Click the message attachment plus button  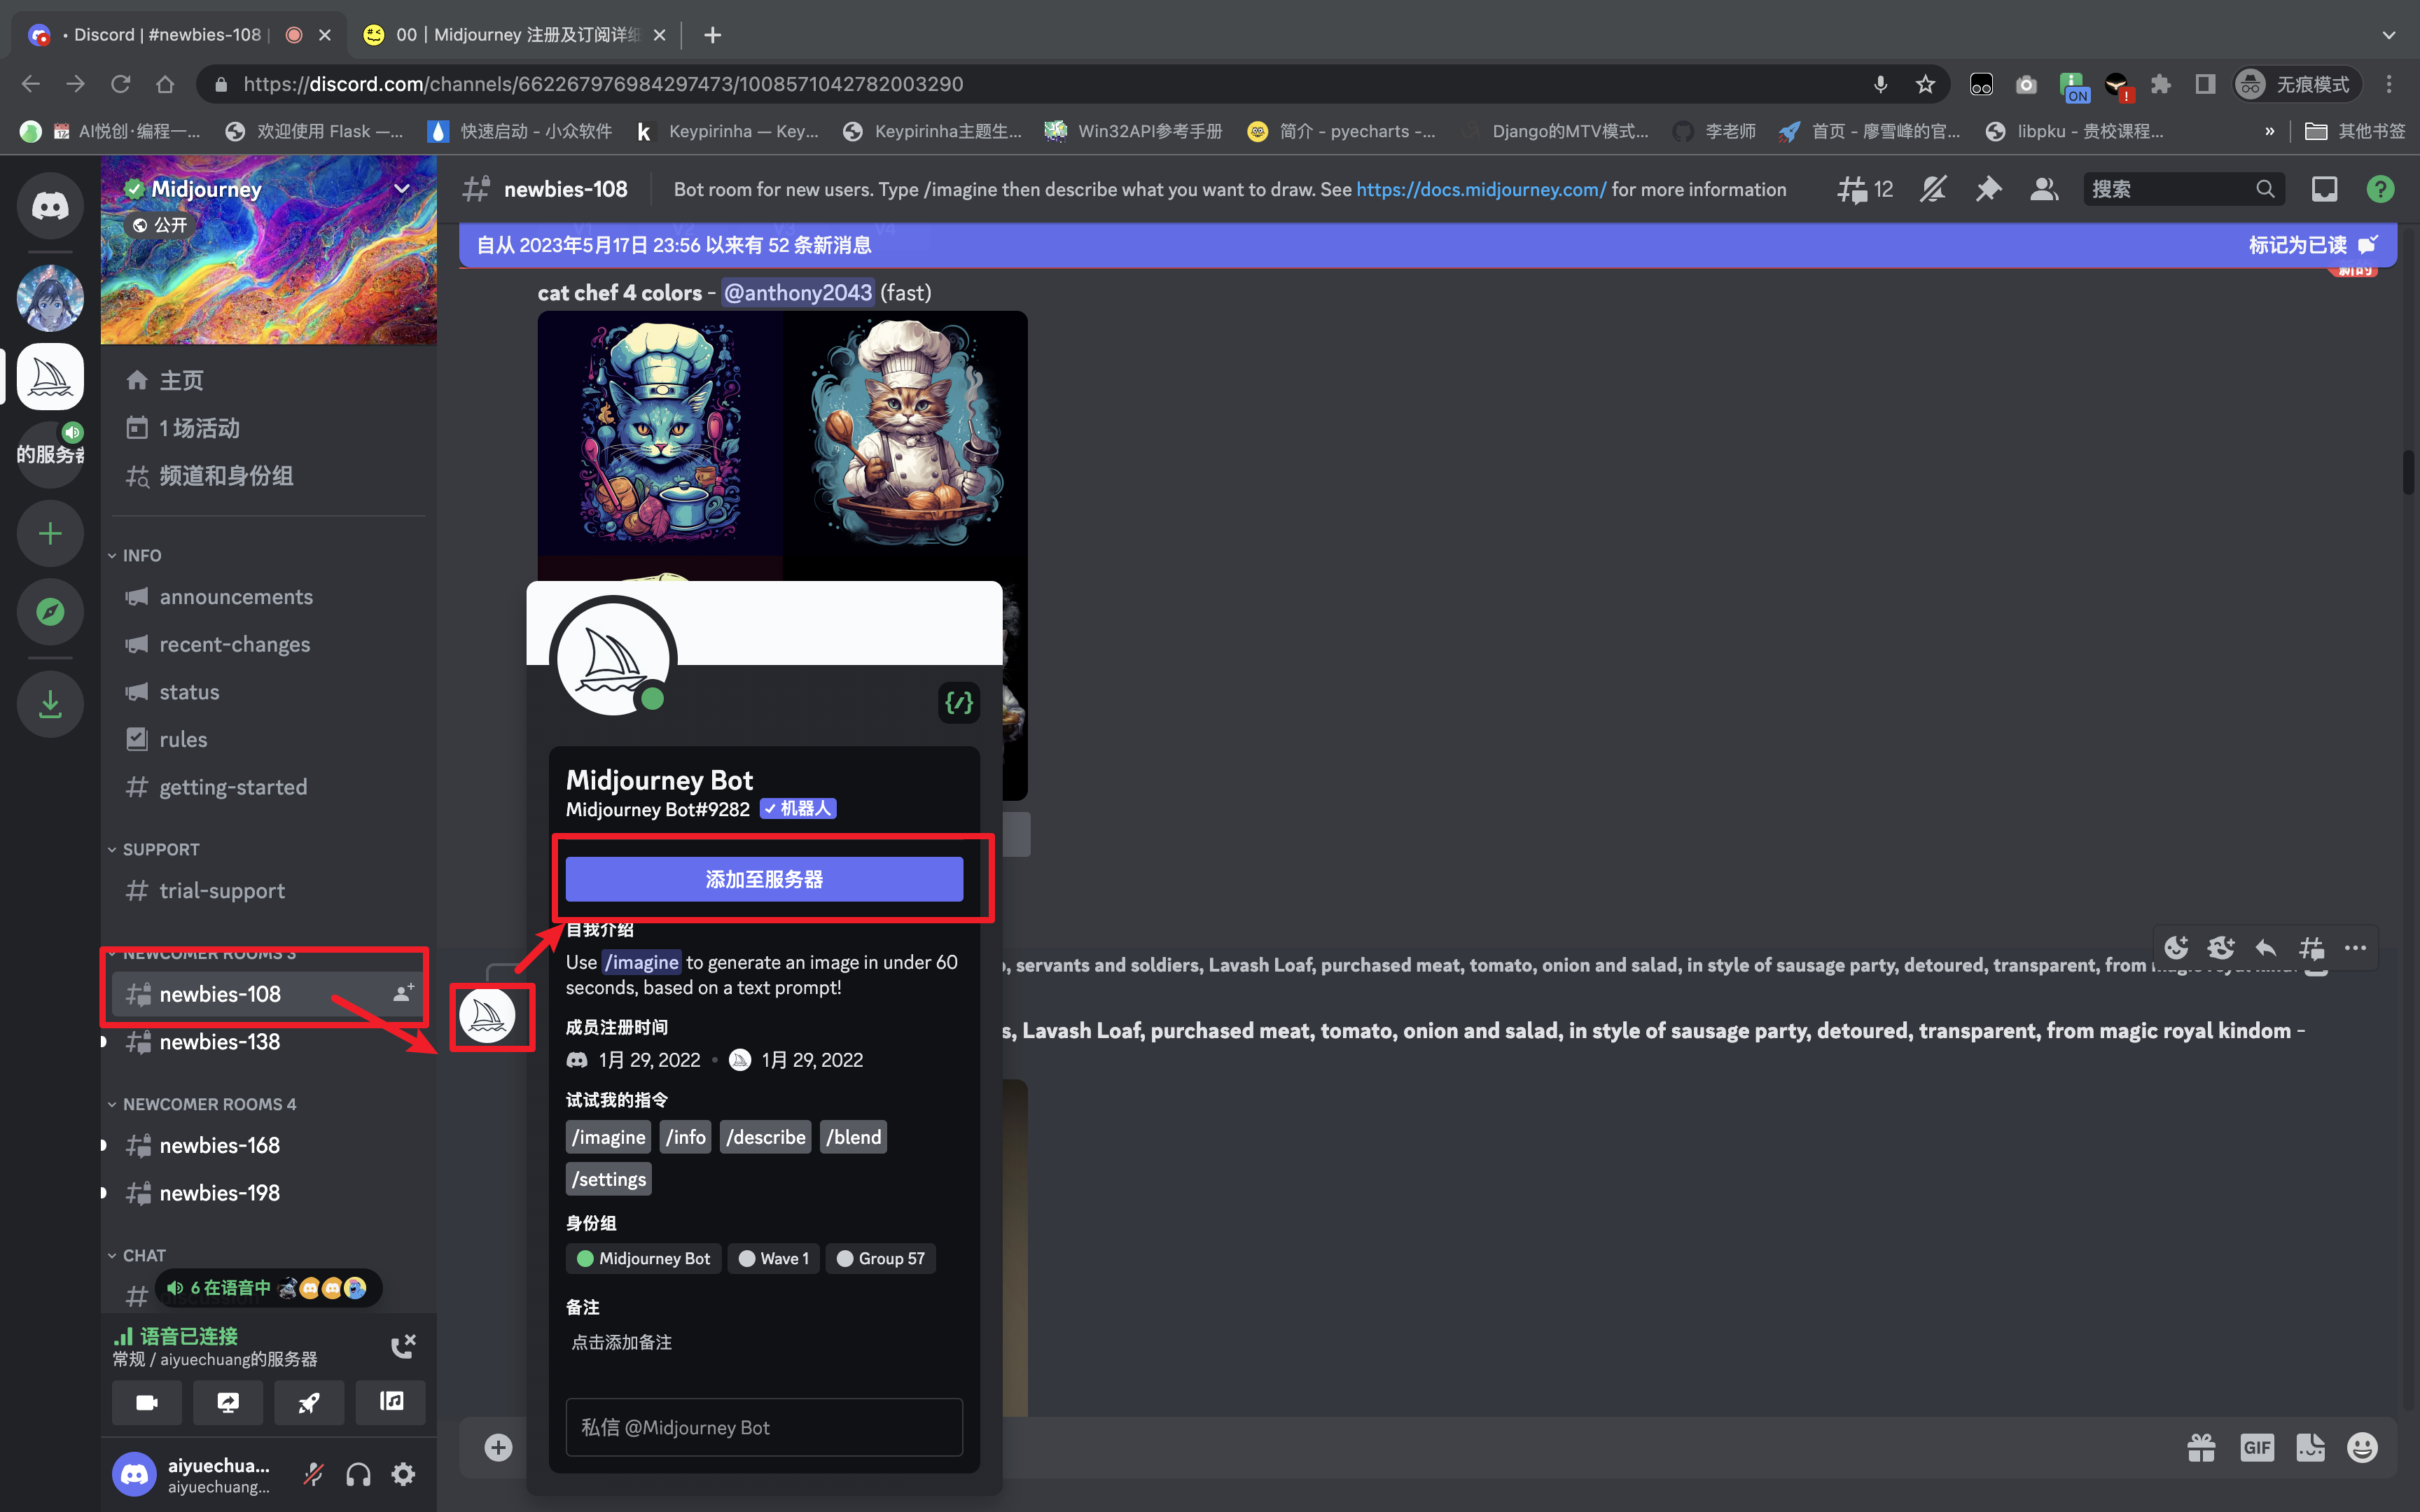click(x=498, y=1447)
